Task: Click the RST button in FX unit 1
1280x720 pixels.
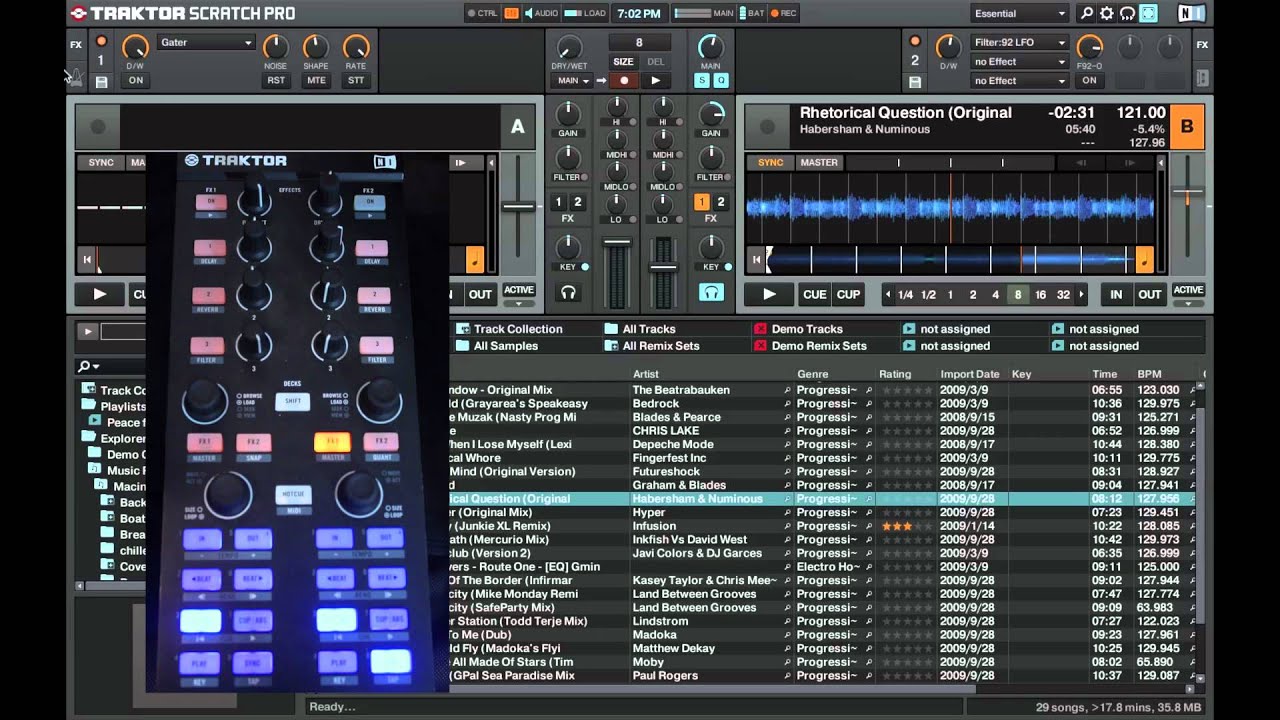Action: click(x=276, y=80)
